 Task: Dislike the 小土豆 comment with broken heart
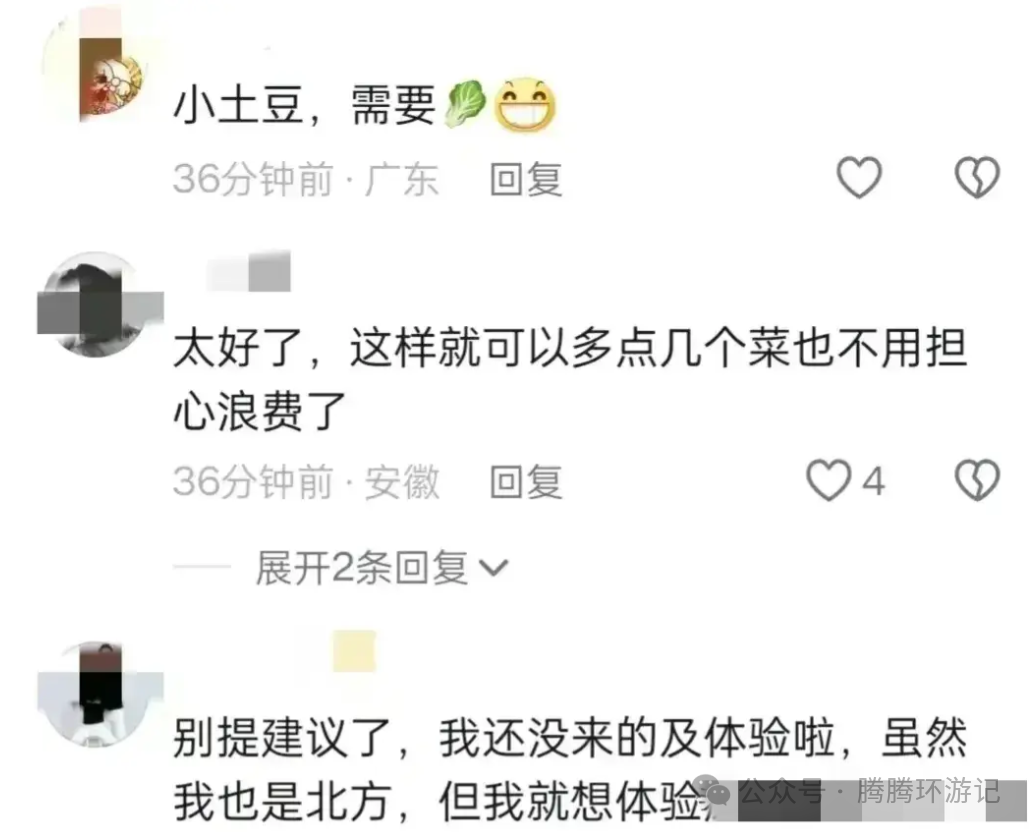(977, 178)
